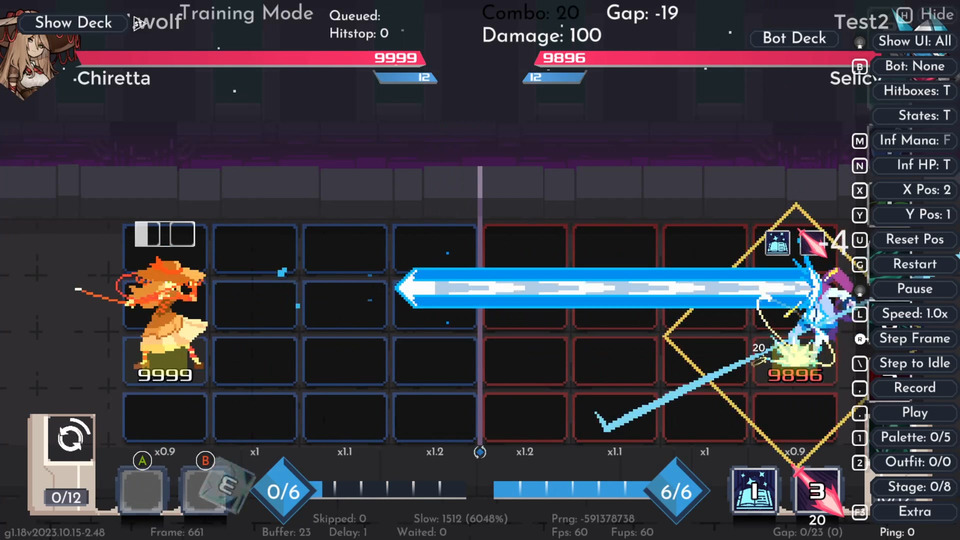Viewport: 960px width, 540px height.
Task: Change Y Pos: 1 value
Action: point(915,214)
